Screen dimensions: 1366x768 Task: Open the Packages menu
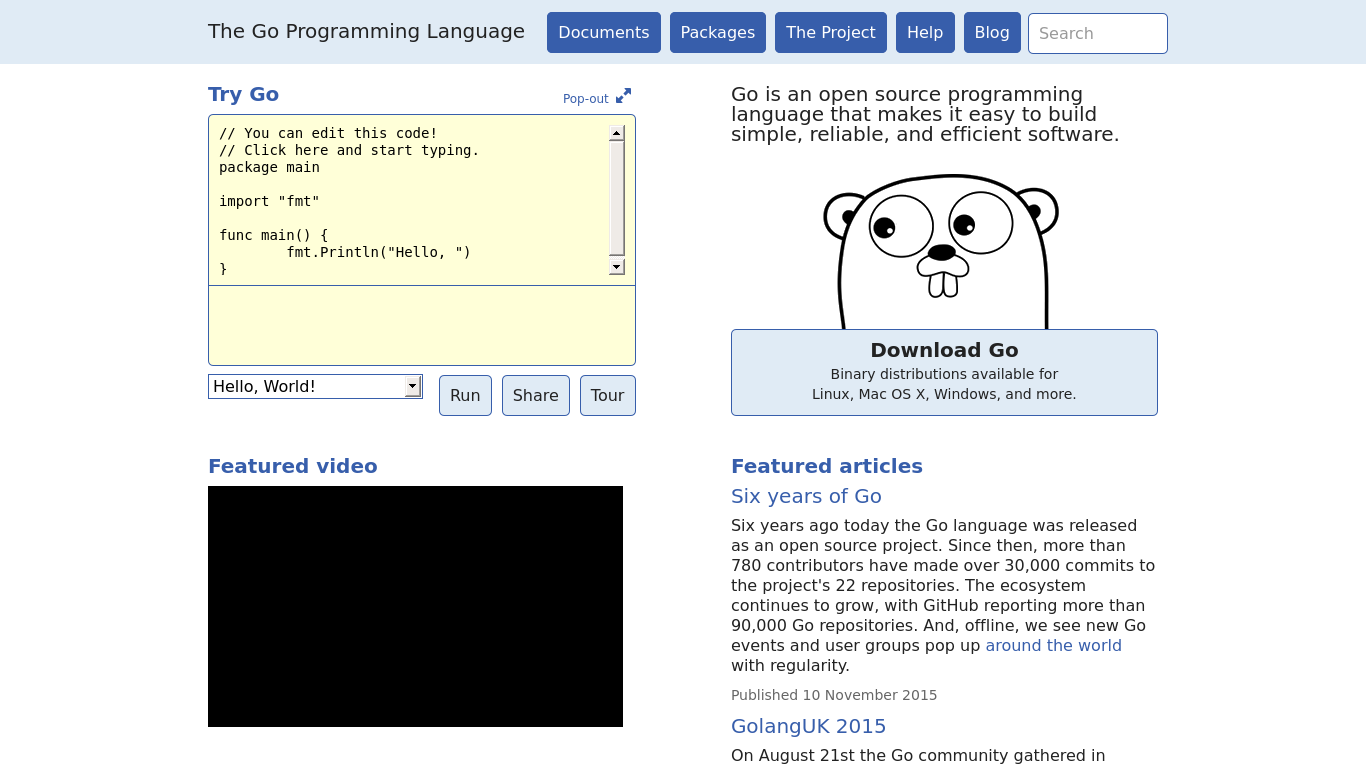point(718,33)
